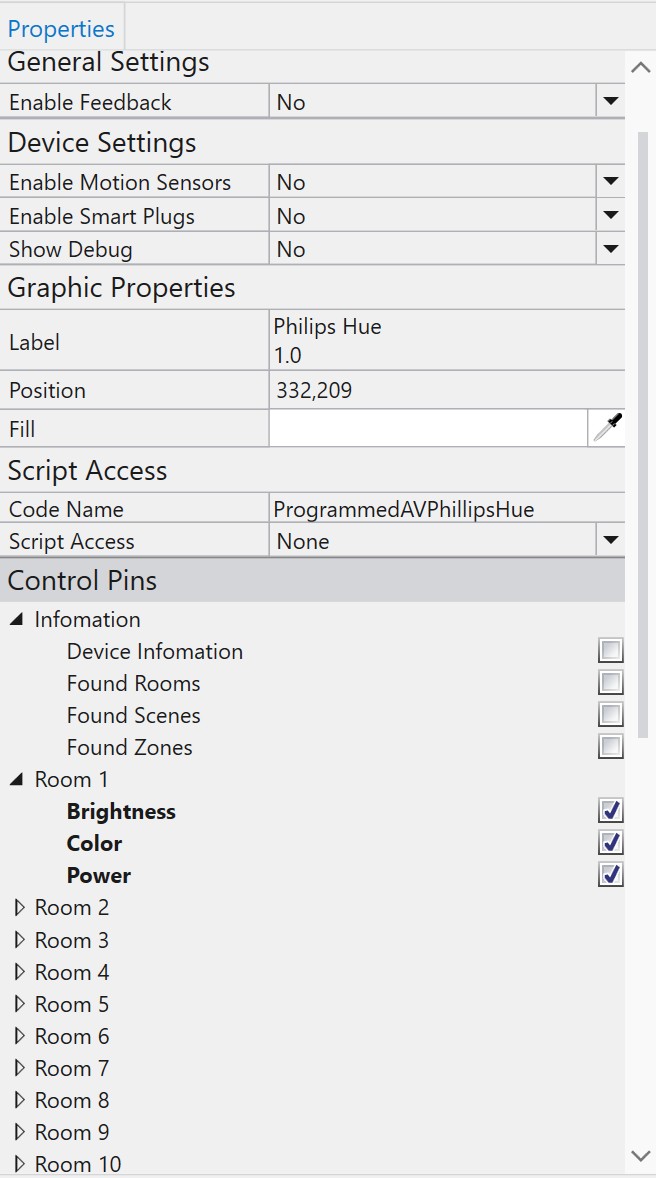Select the Brightness pin row label

coord(121,811)
